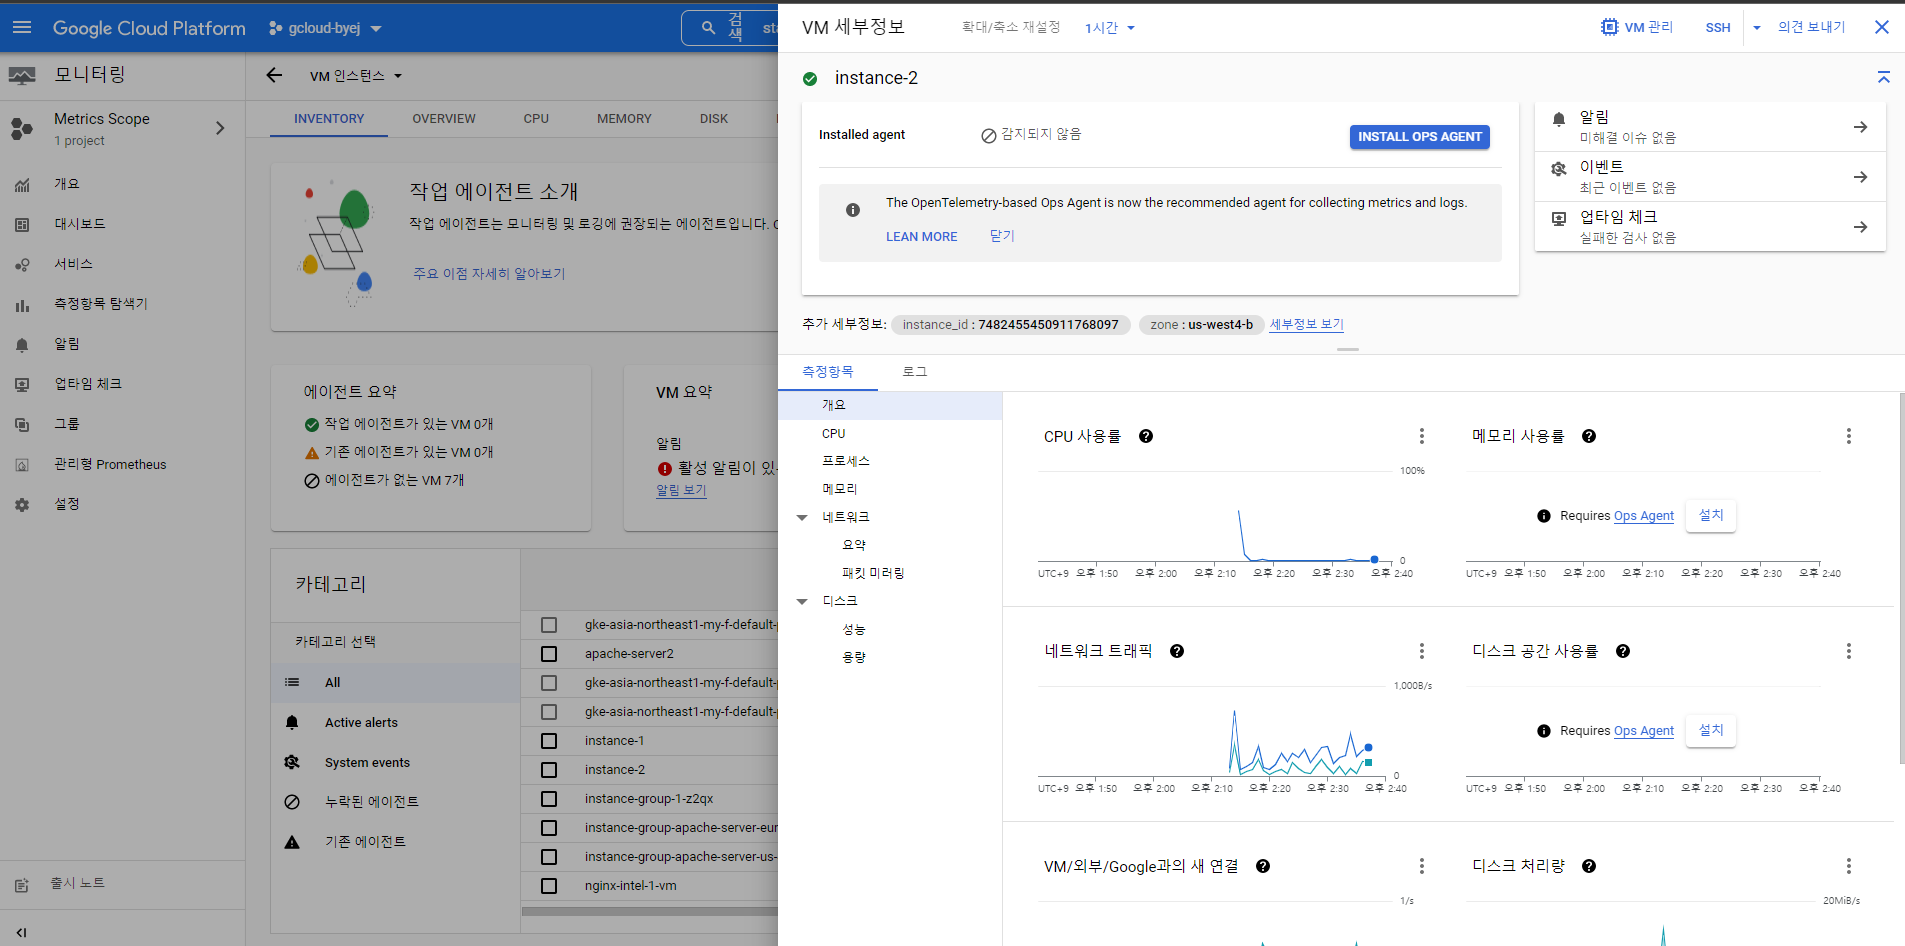Collapse the instance-2 header section
The image size is (1905, 946).
[1883, 77]
